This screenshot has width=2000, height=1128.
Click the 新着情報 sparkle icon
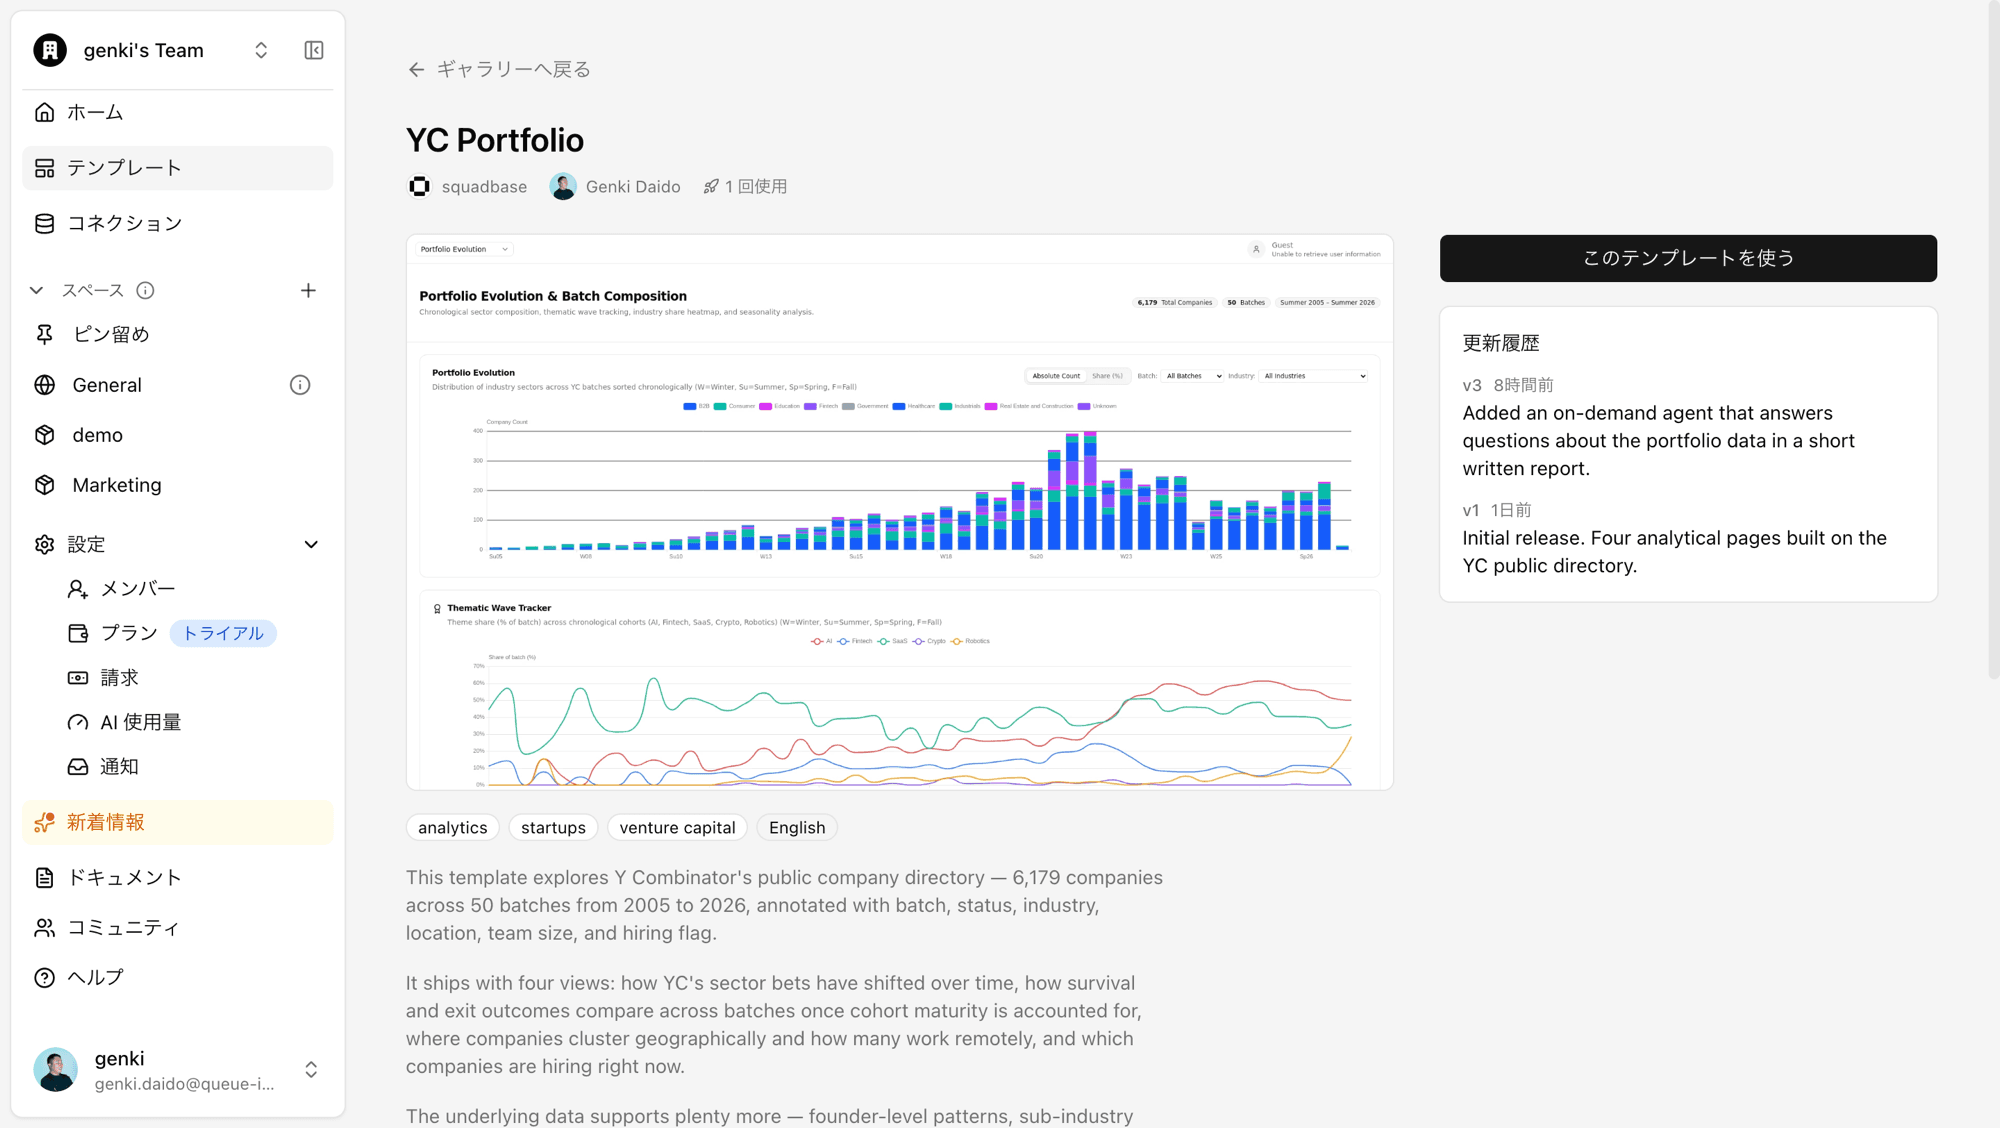(45, 822)
